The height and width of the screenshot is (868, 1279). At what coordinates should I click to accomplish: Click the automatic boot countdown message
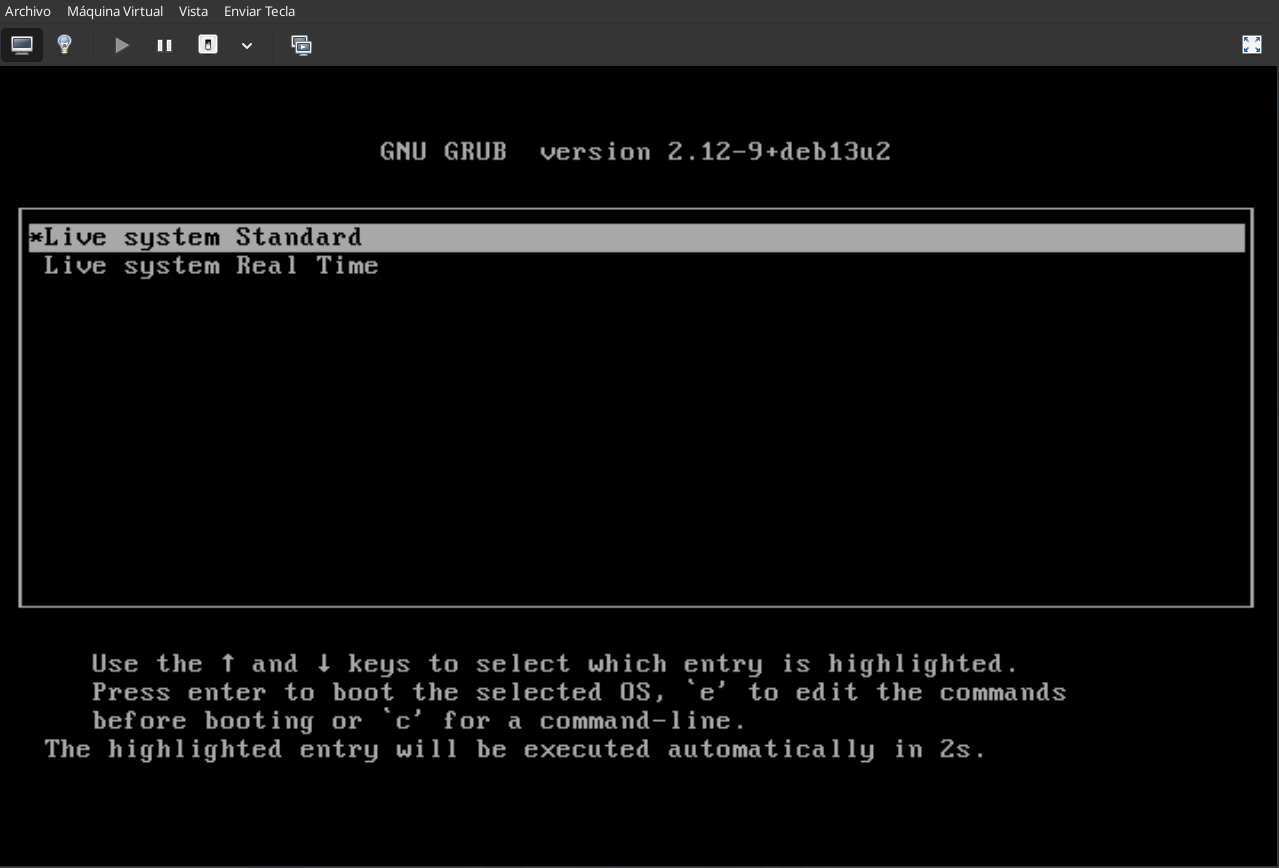[x=515, y=749]
